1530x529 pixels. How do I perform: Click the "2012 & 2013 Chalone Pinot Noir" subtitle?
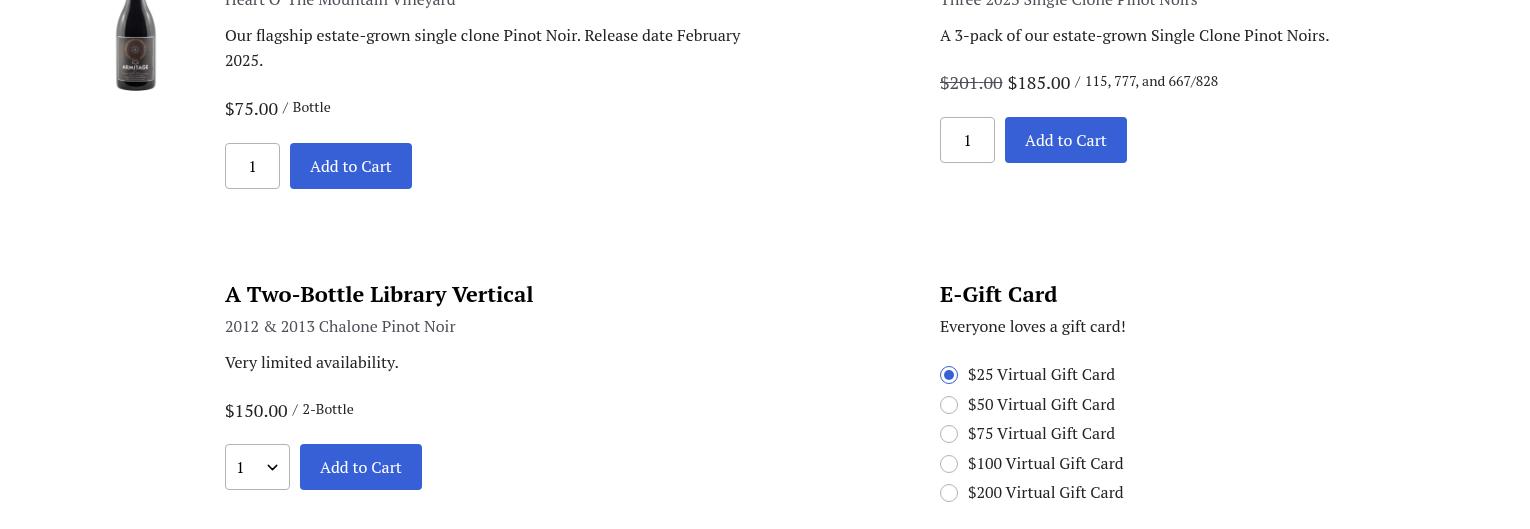tap(340, 326)
